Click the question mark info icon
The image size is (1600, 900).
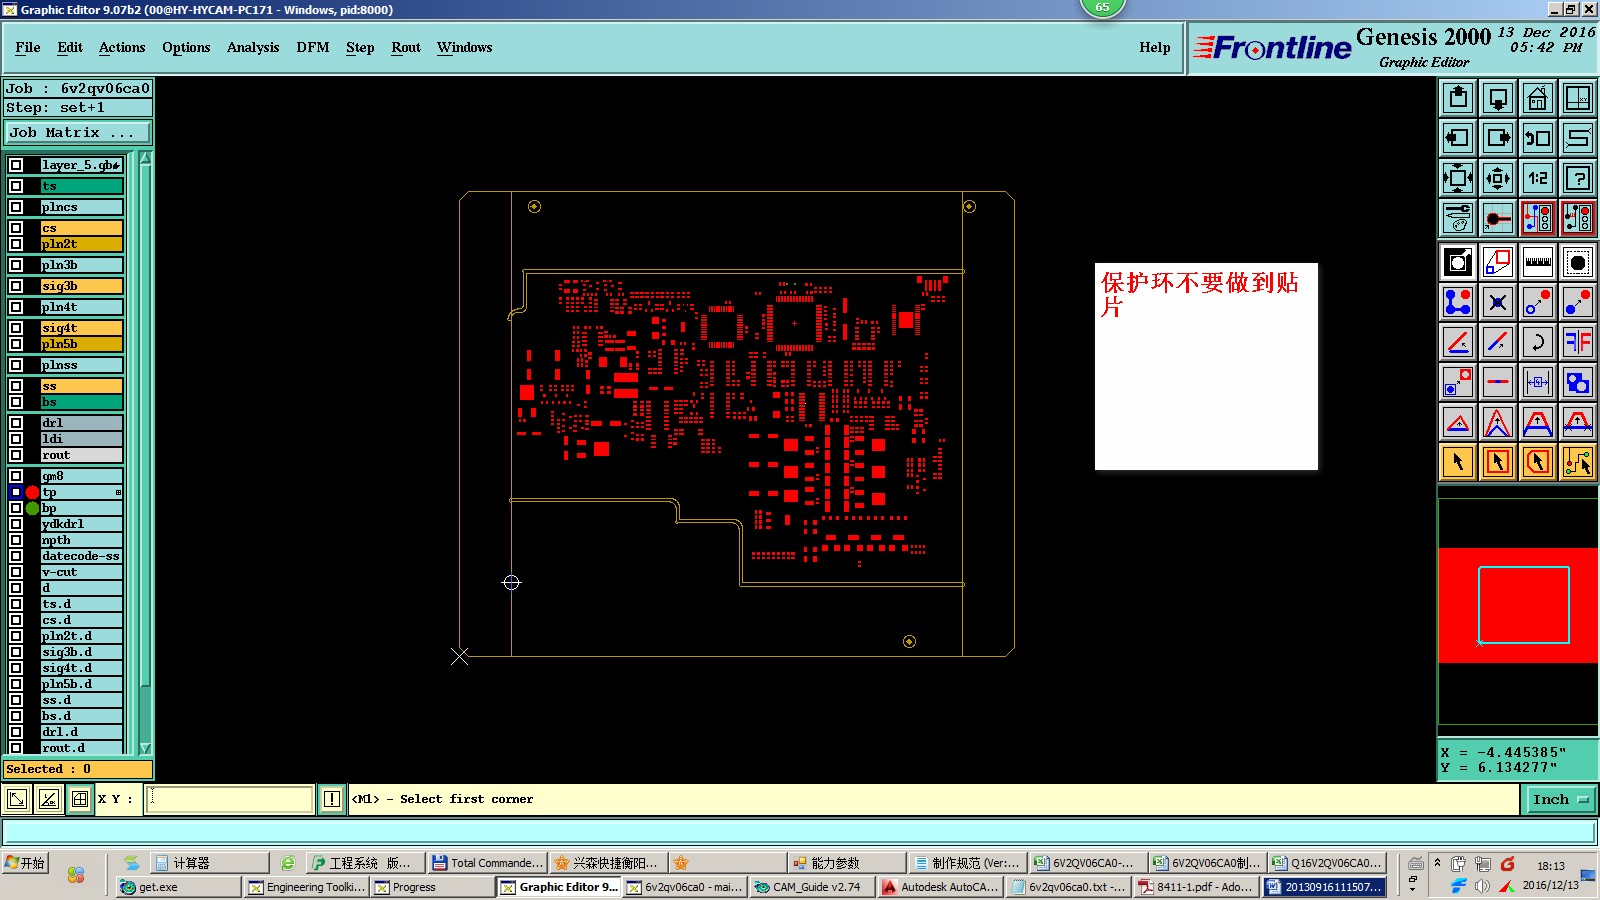tap(1578, 178)
